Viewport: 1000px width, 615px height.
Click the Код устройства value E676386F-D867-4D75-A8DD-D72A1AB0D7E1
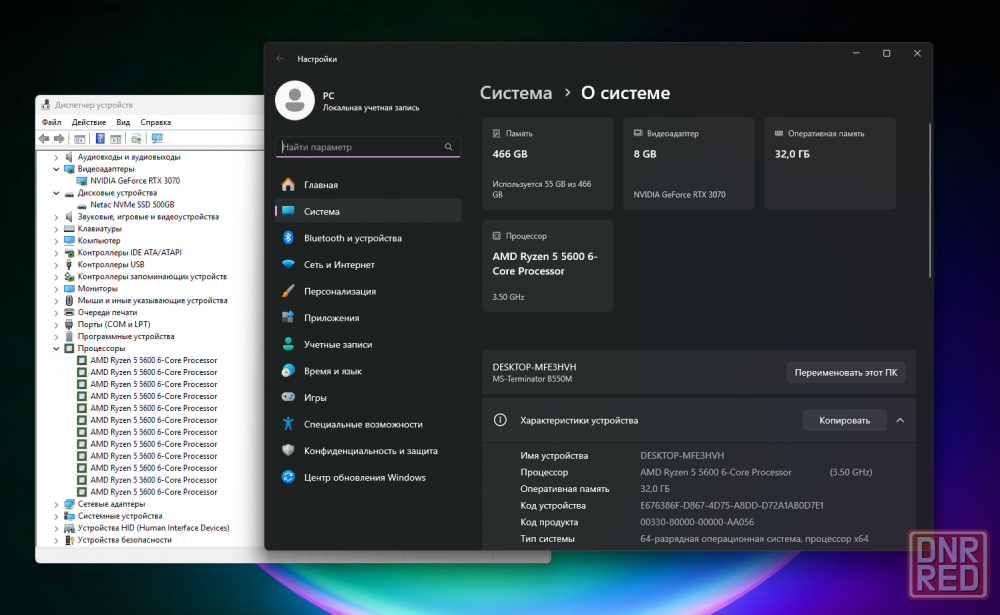(x=732, y=505)
